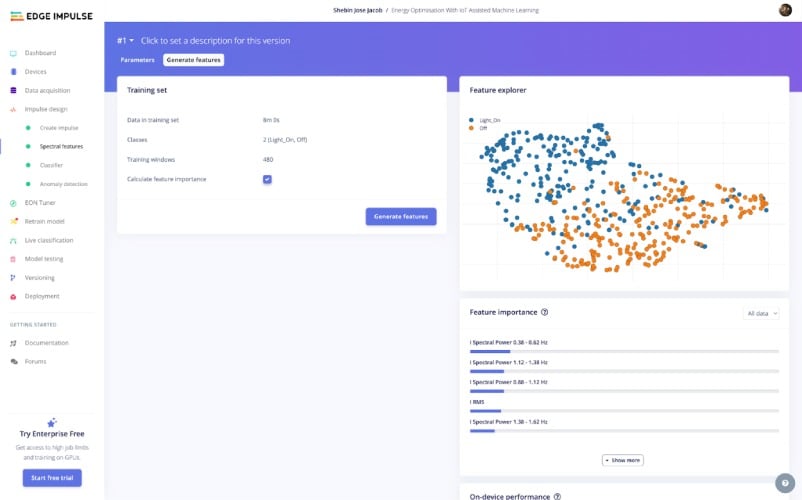Click green dot beside Classifier
The width and height of the screenshot is (802, 500).
coord(28,165)
